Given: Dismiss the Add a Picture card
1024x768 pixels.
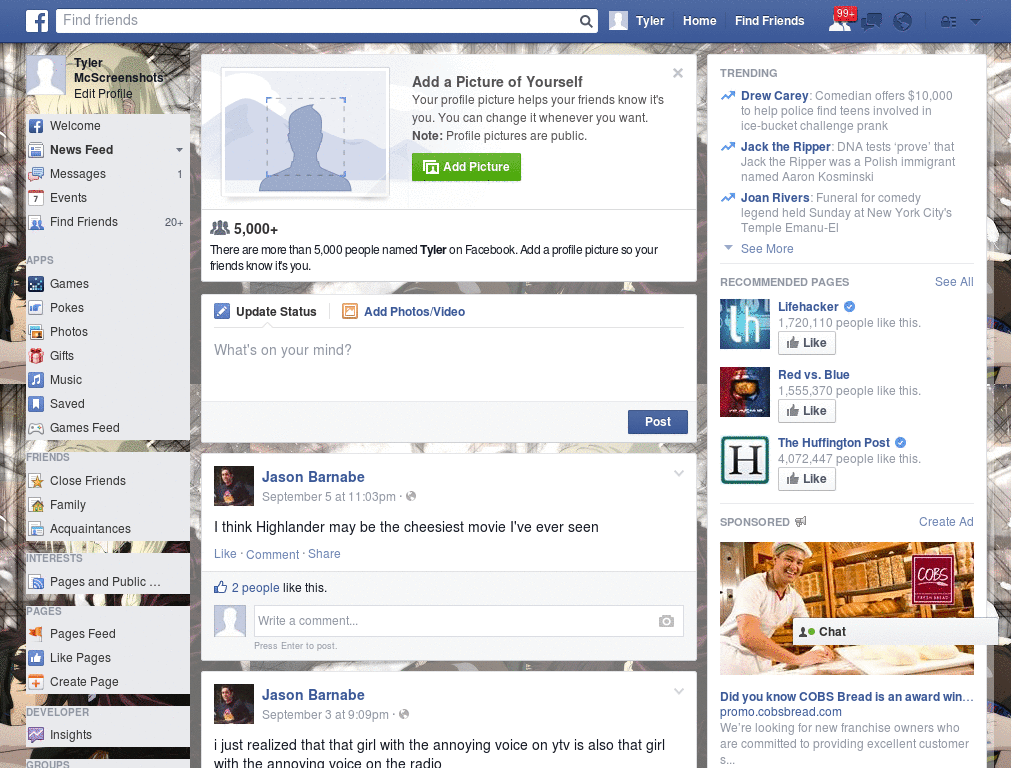Looking at the screenshot, I should click(678, 73).
